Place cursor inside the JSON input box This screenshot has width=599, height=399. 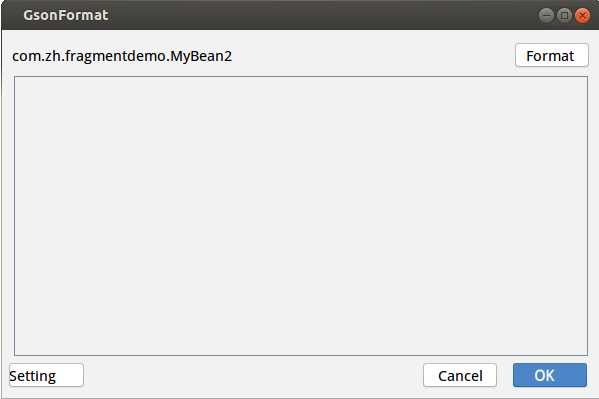pos(301,216)
